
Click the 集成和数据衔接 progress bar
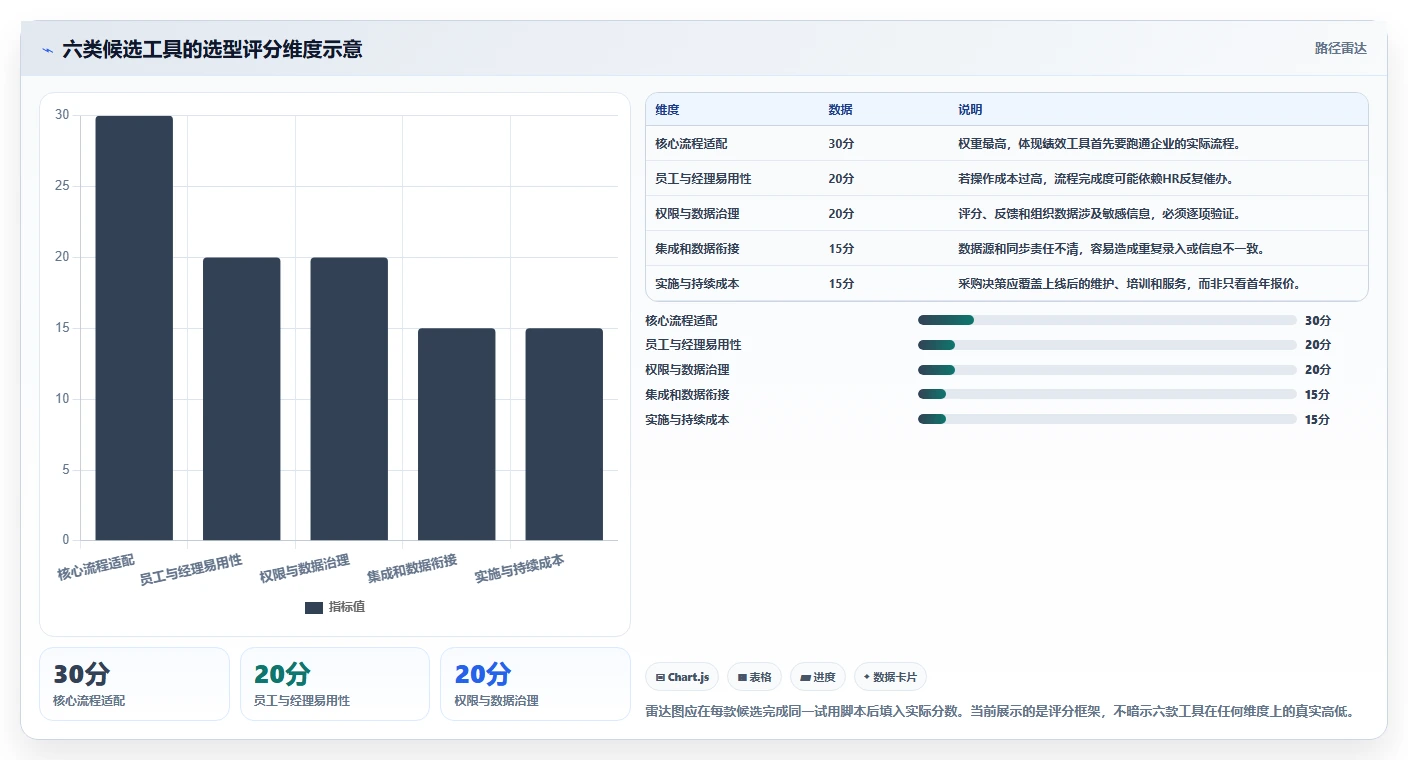1107,395
